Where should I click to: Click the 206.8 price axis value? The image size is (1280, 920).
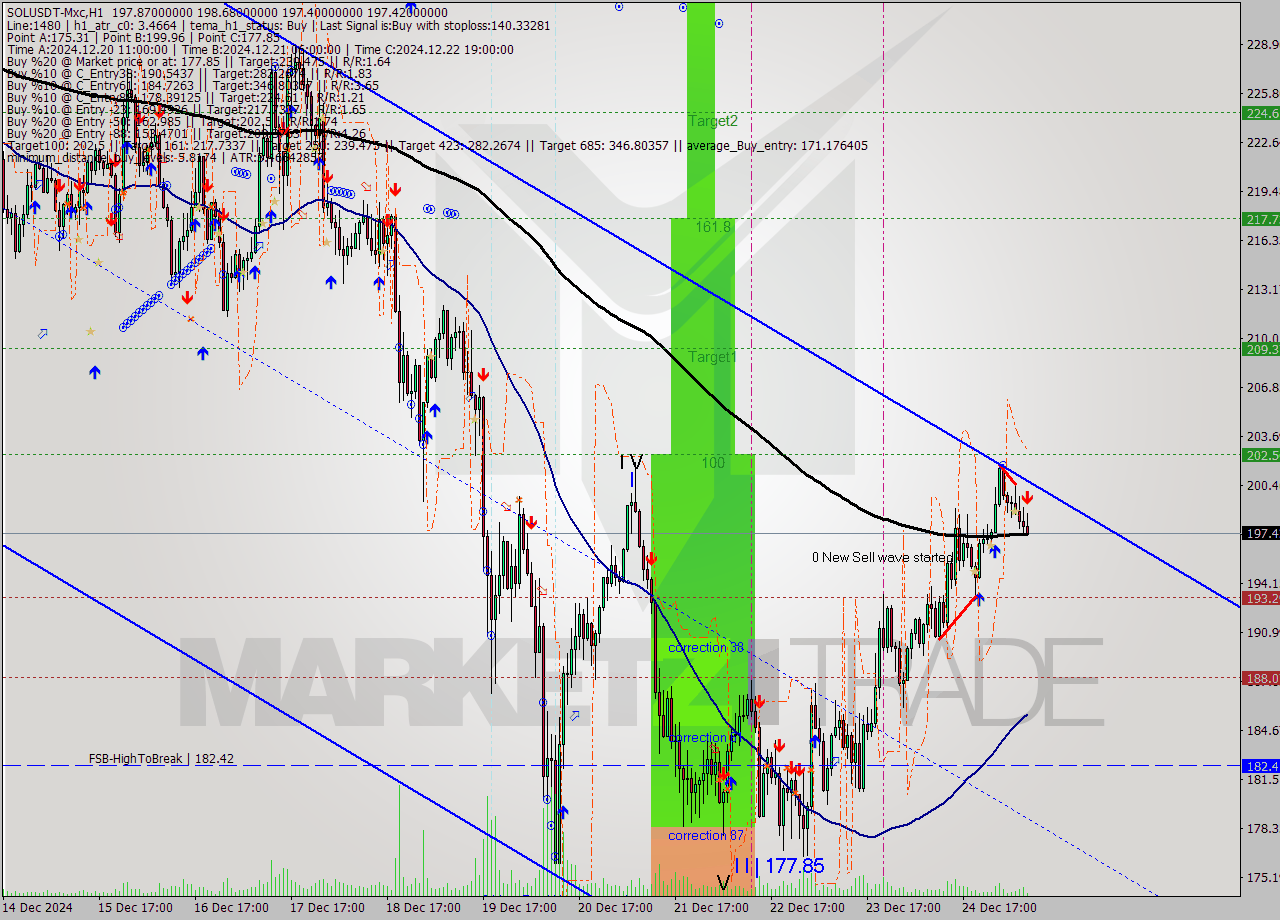pos(1262,387)
